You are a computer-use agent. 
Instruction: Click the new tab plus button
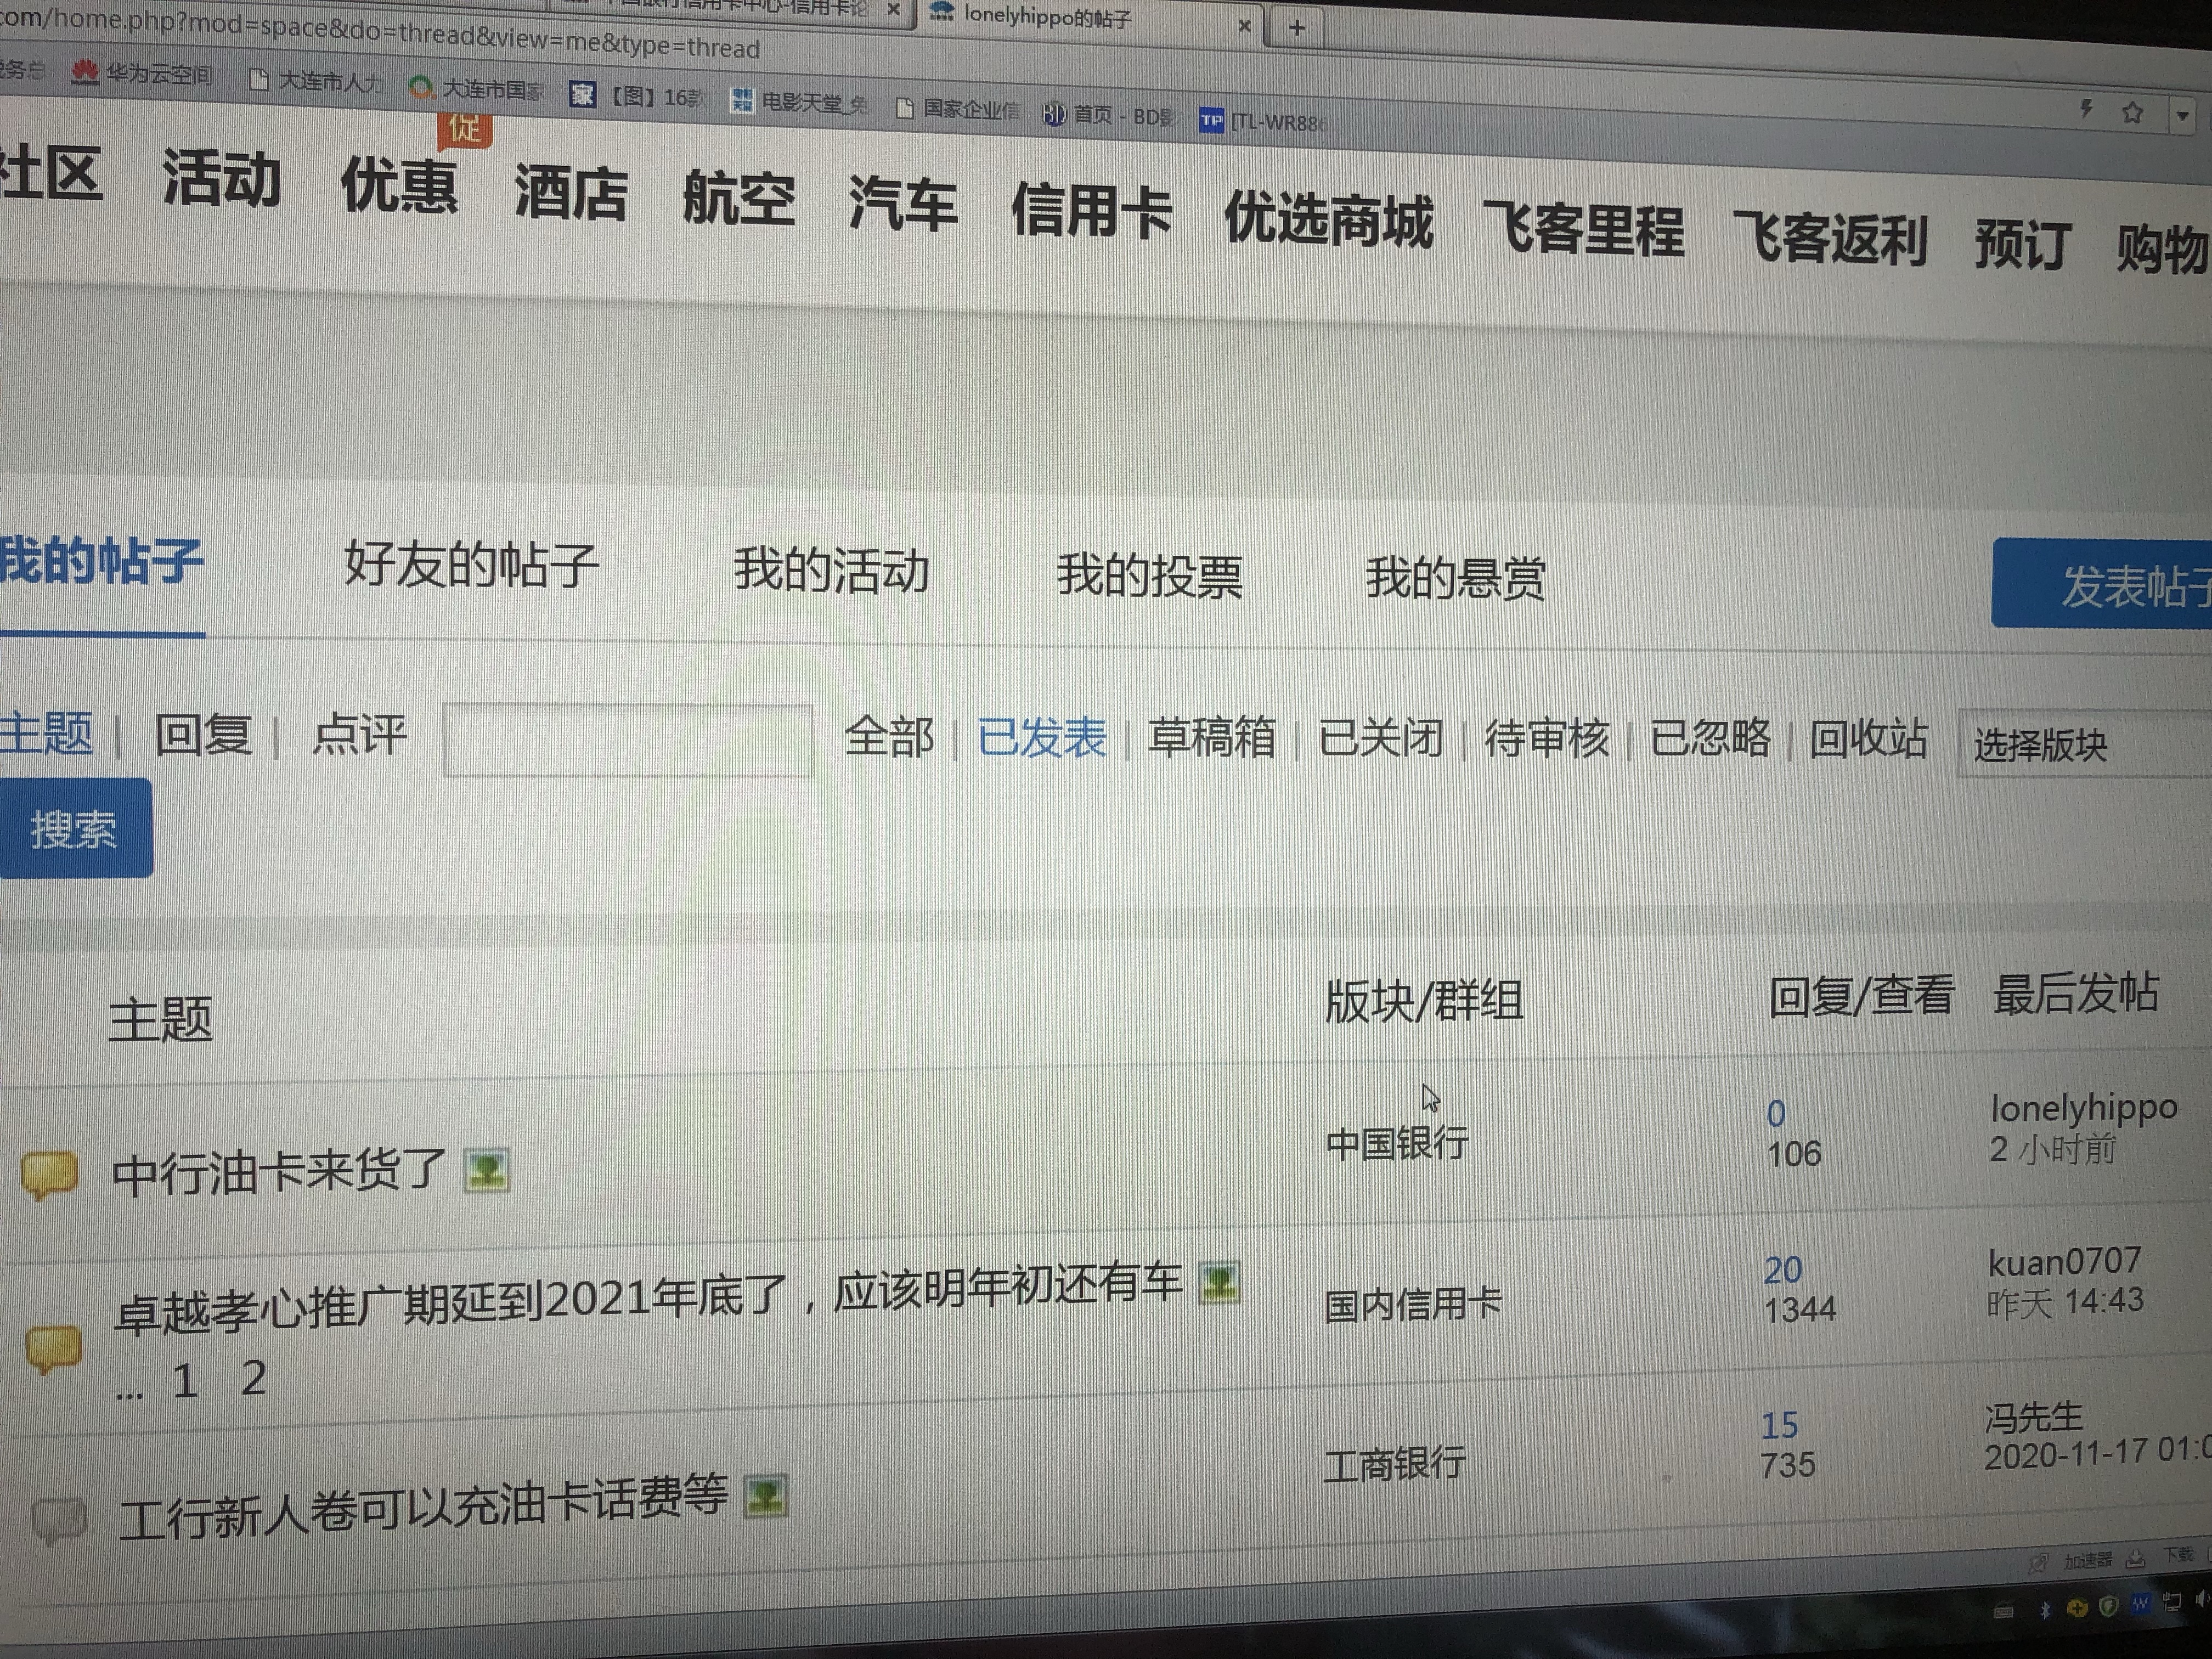pos(1297,27)
